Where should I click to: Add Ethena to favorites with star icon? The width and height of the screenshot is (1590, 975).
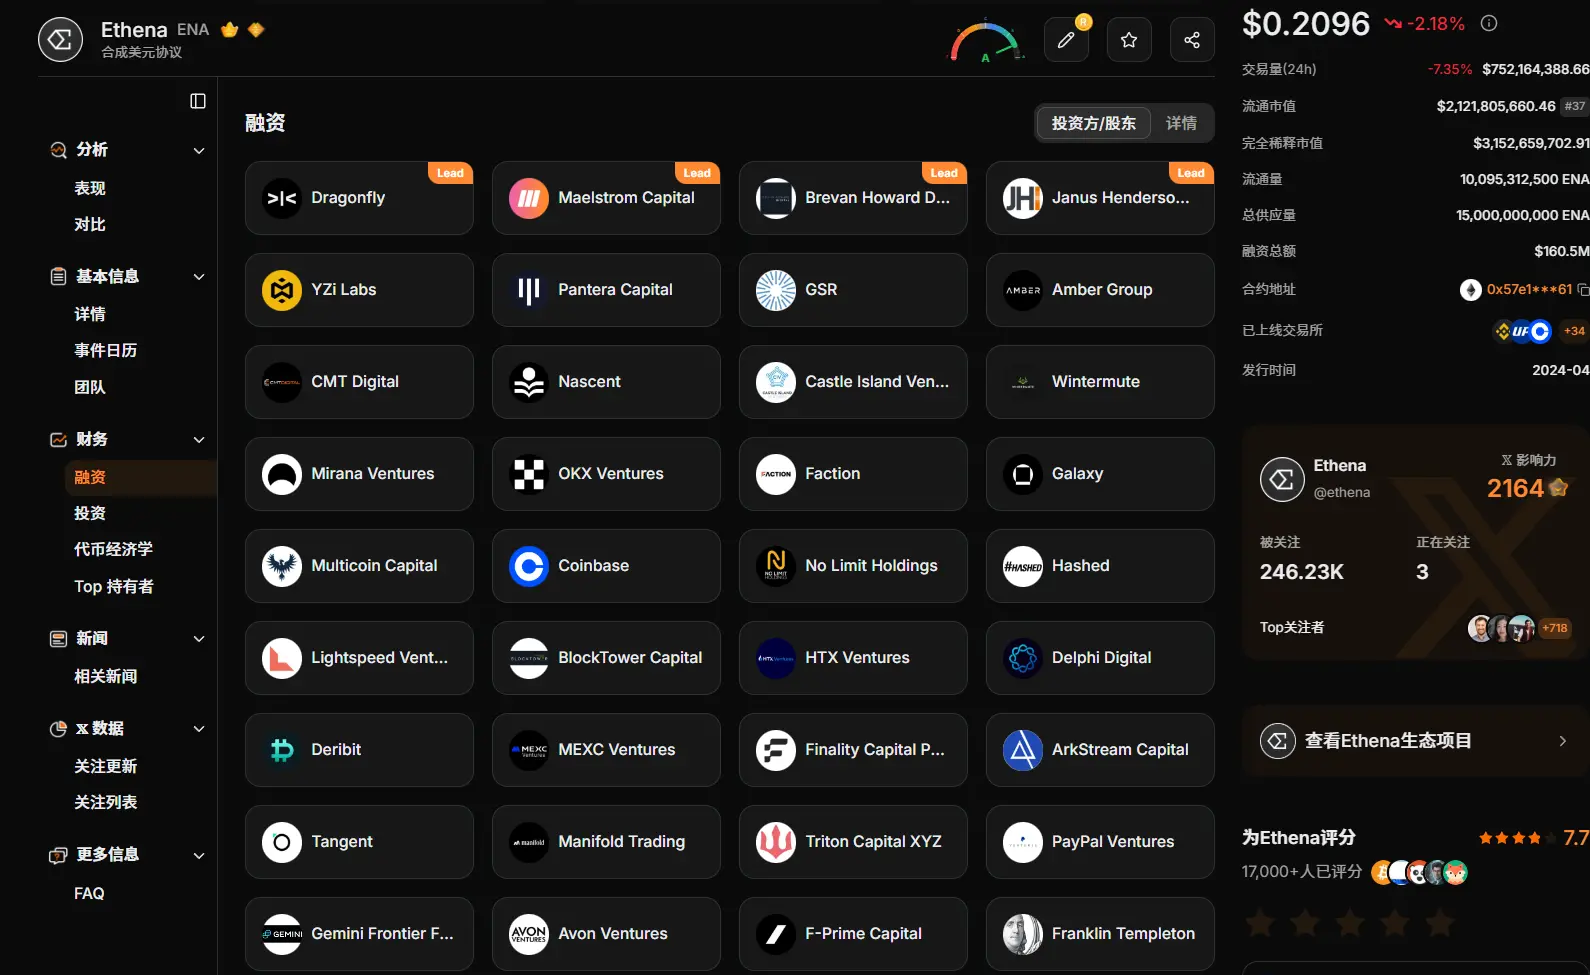pos(1129,40)
